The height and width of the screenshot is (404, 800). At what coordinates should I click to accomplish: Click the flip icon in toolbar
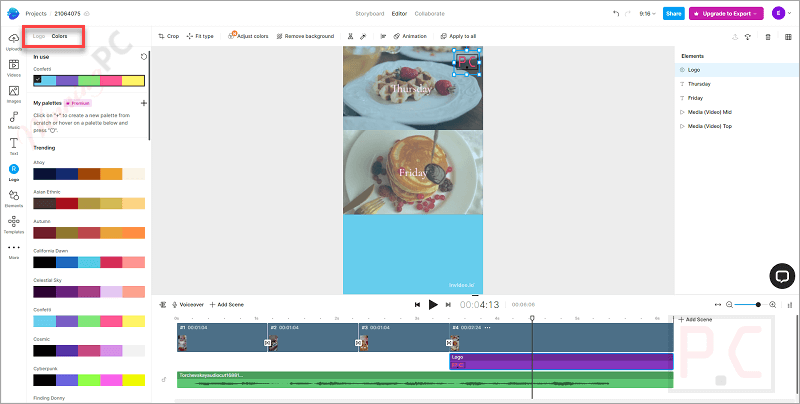[x=350, y=36]
